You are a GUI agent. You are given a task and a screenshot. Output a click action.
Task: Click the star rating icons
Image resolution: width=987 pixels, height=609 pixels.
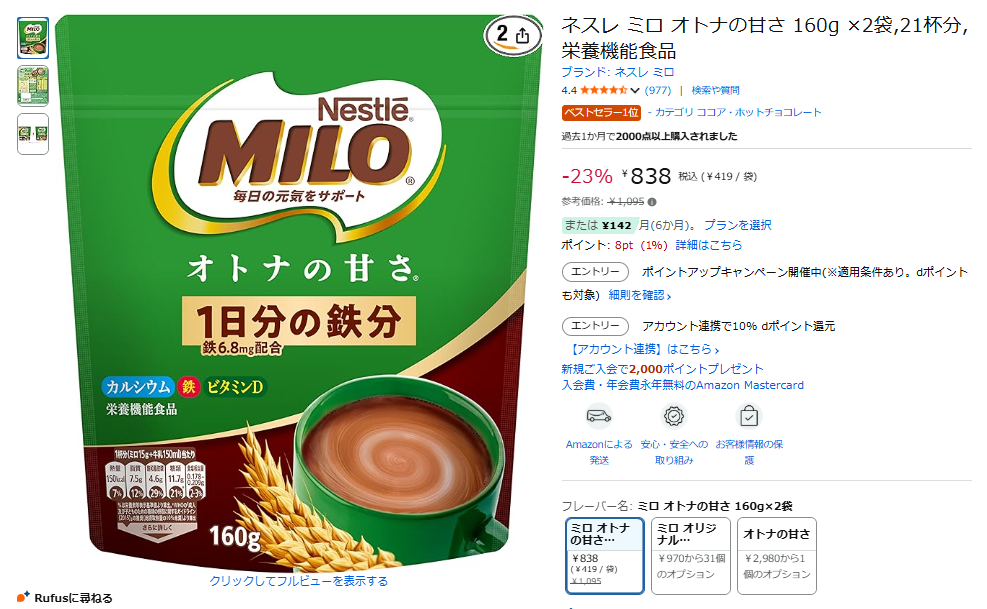click(604, 90)
